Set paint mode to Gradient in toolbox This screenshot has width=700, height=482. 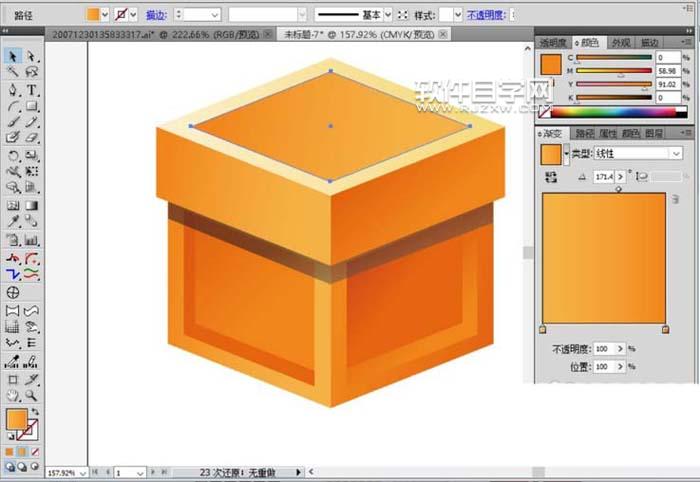[21, 452]
